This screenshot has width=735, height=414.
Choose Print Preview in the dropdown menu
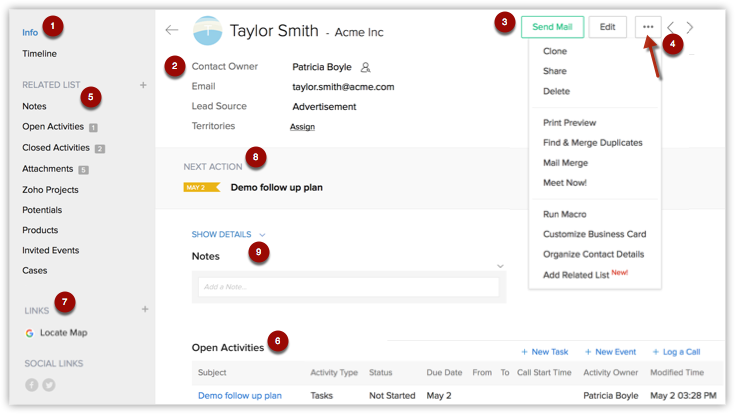coord(569,123)
